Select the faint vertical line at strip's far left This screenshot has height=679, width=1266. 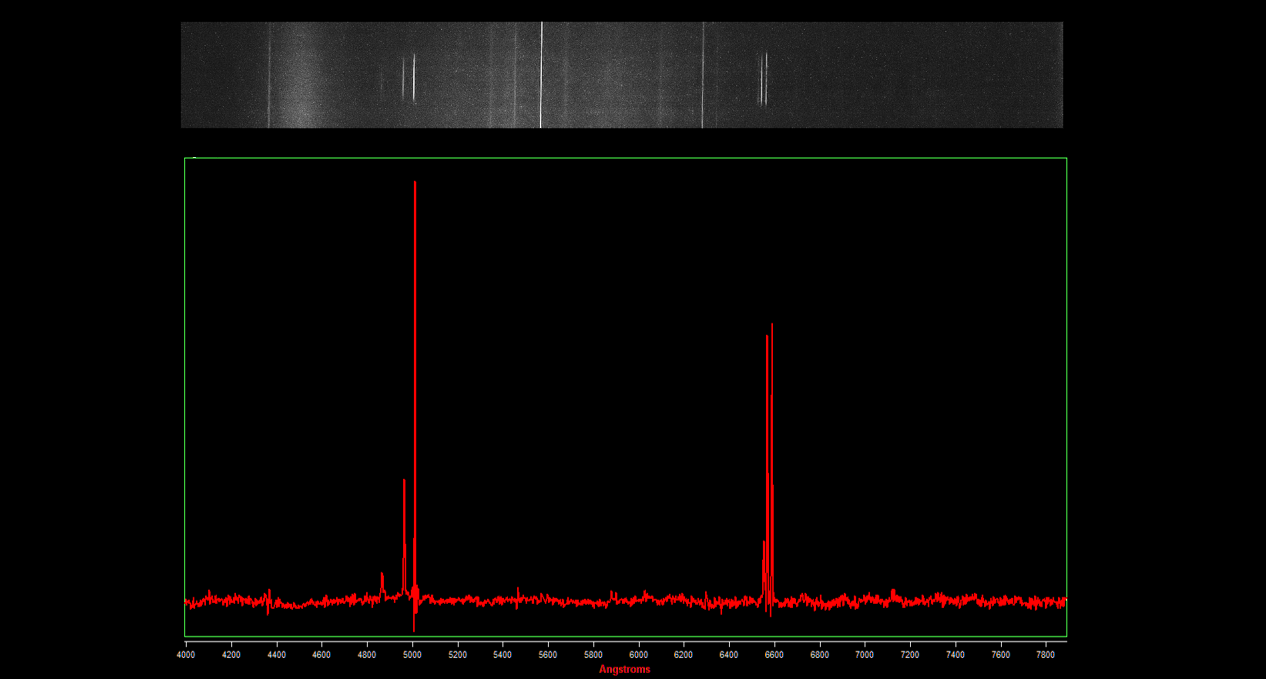pos(269,75)
